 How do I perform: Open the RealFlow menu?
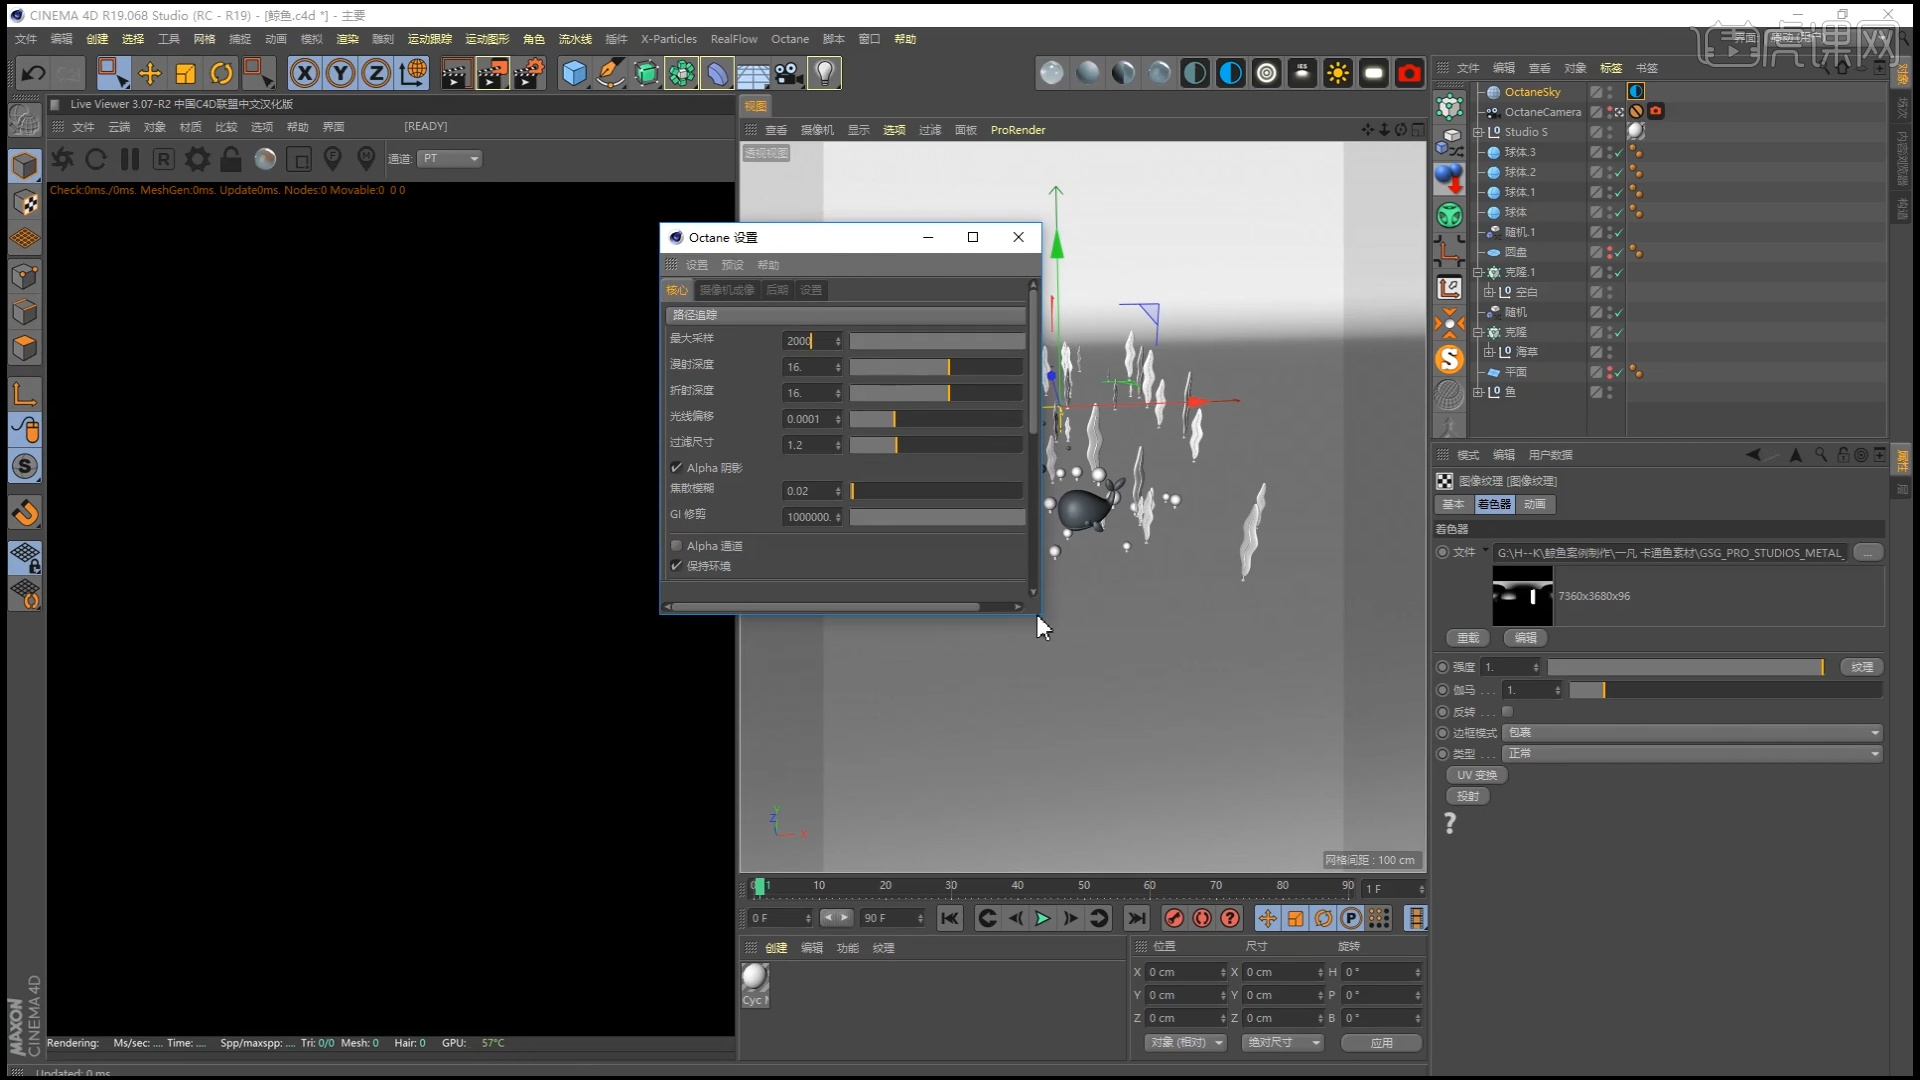pyautogui.click(x=734, y=39)
